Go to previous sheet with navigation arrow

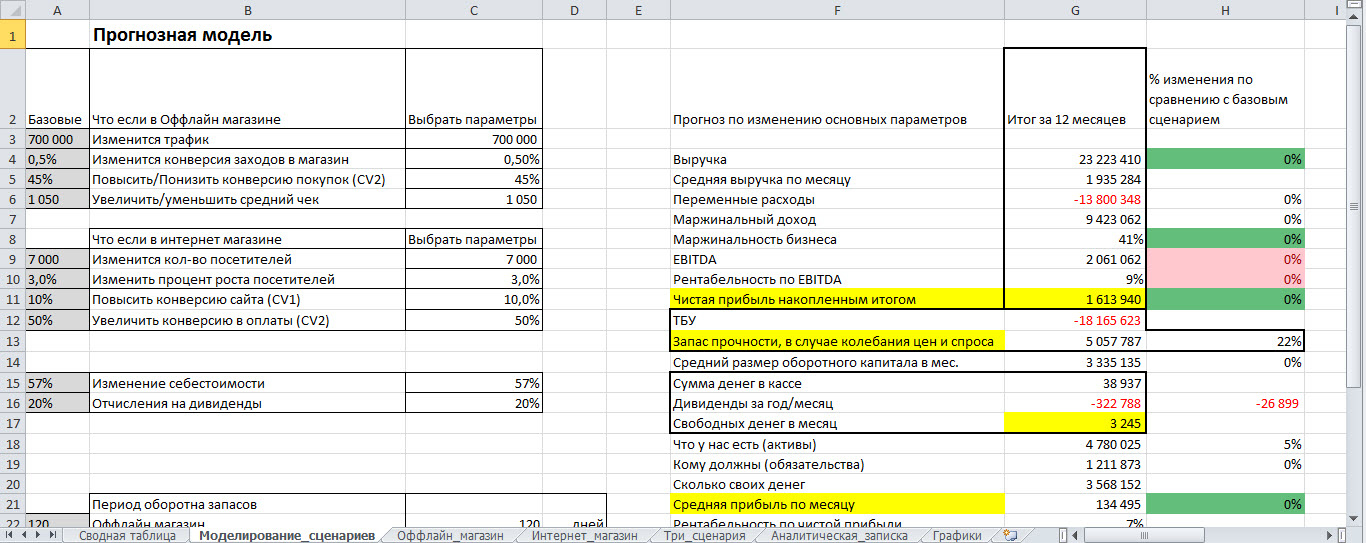[x=24, y=535]
